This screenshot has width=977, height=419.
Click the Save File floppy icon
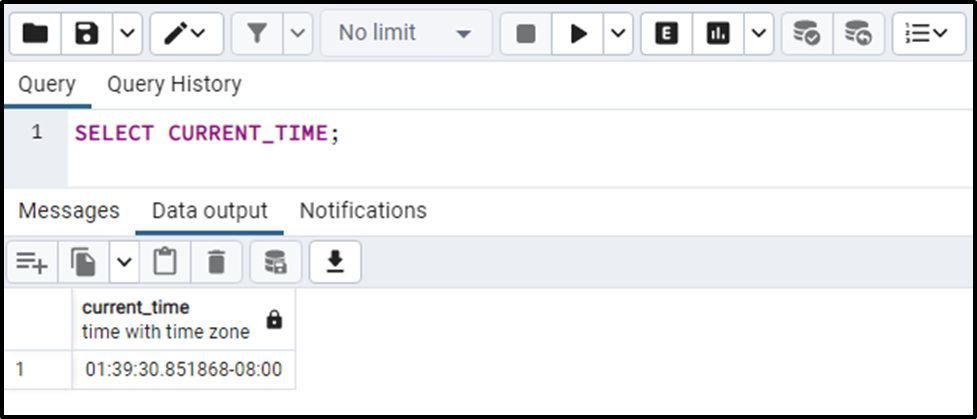tap(87, 34)
